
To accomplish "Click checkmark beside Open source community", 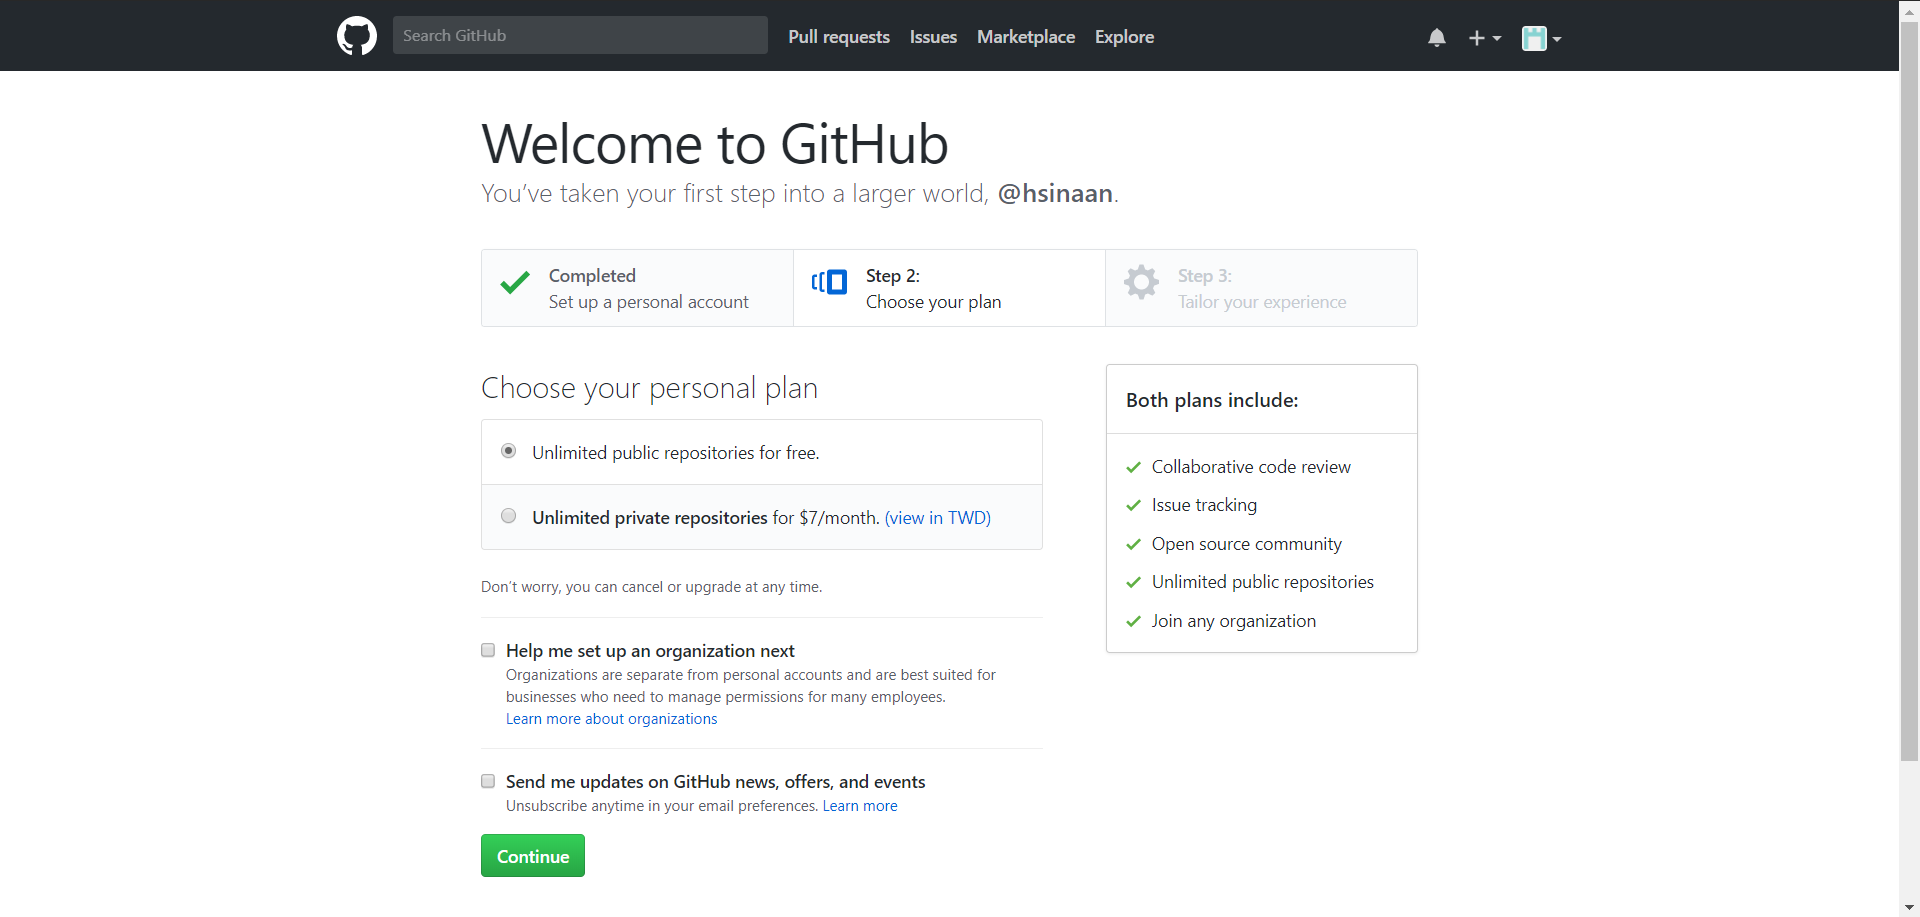I will click(1133, 544).
